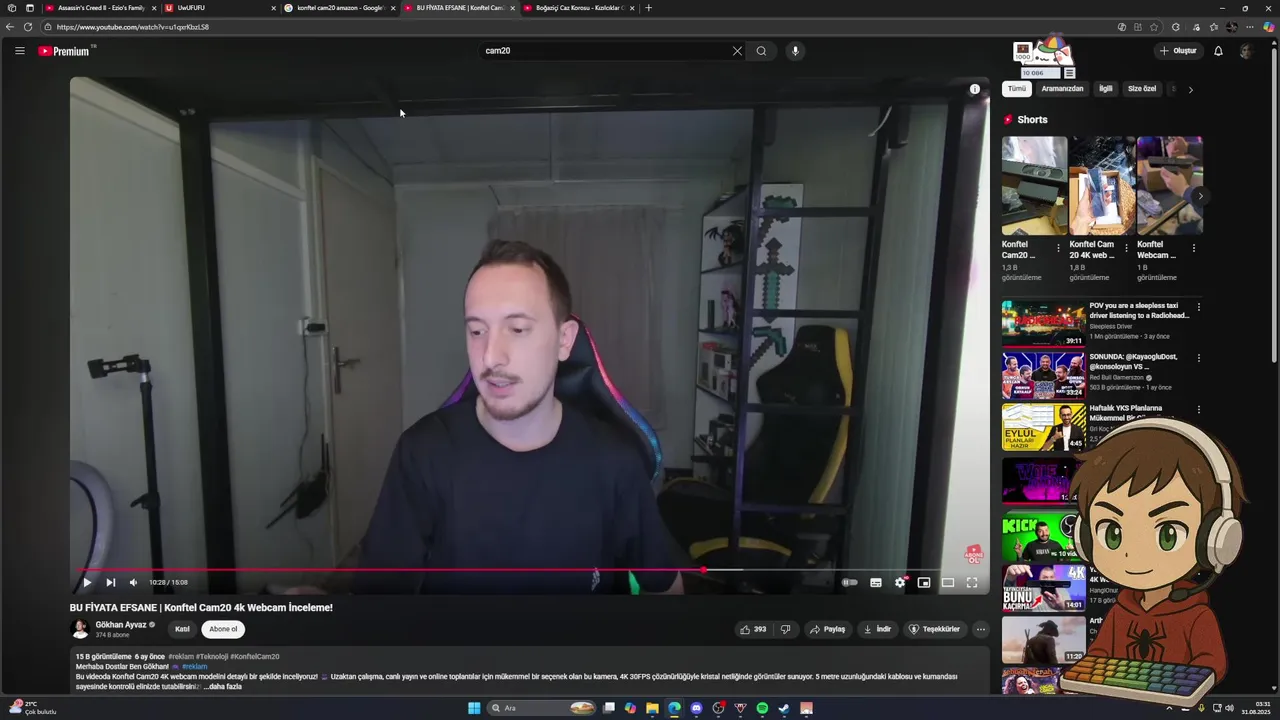Subscribe using Abone ol button
This screenshot has height=720, width=1280.
pos(223,629)
